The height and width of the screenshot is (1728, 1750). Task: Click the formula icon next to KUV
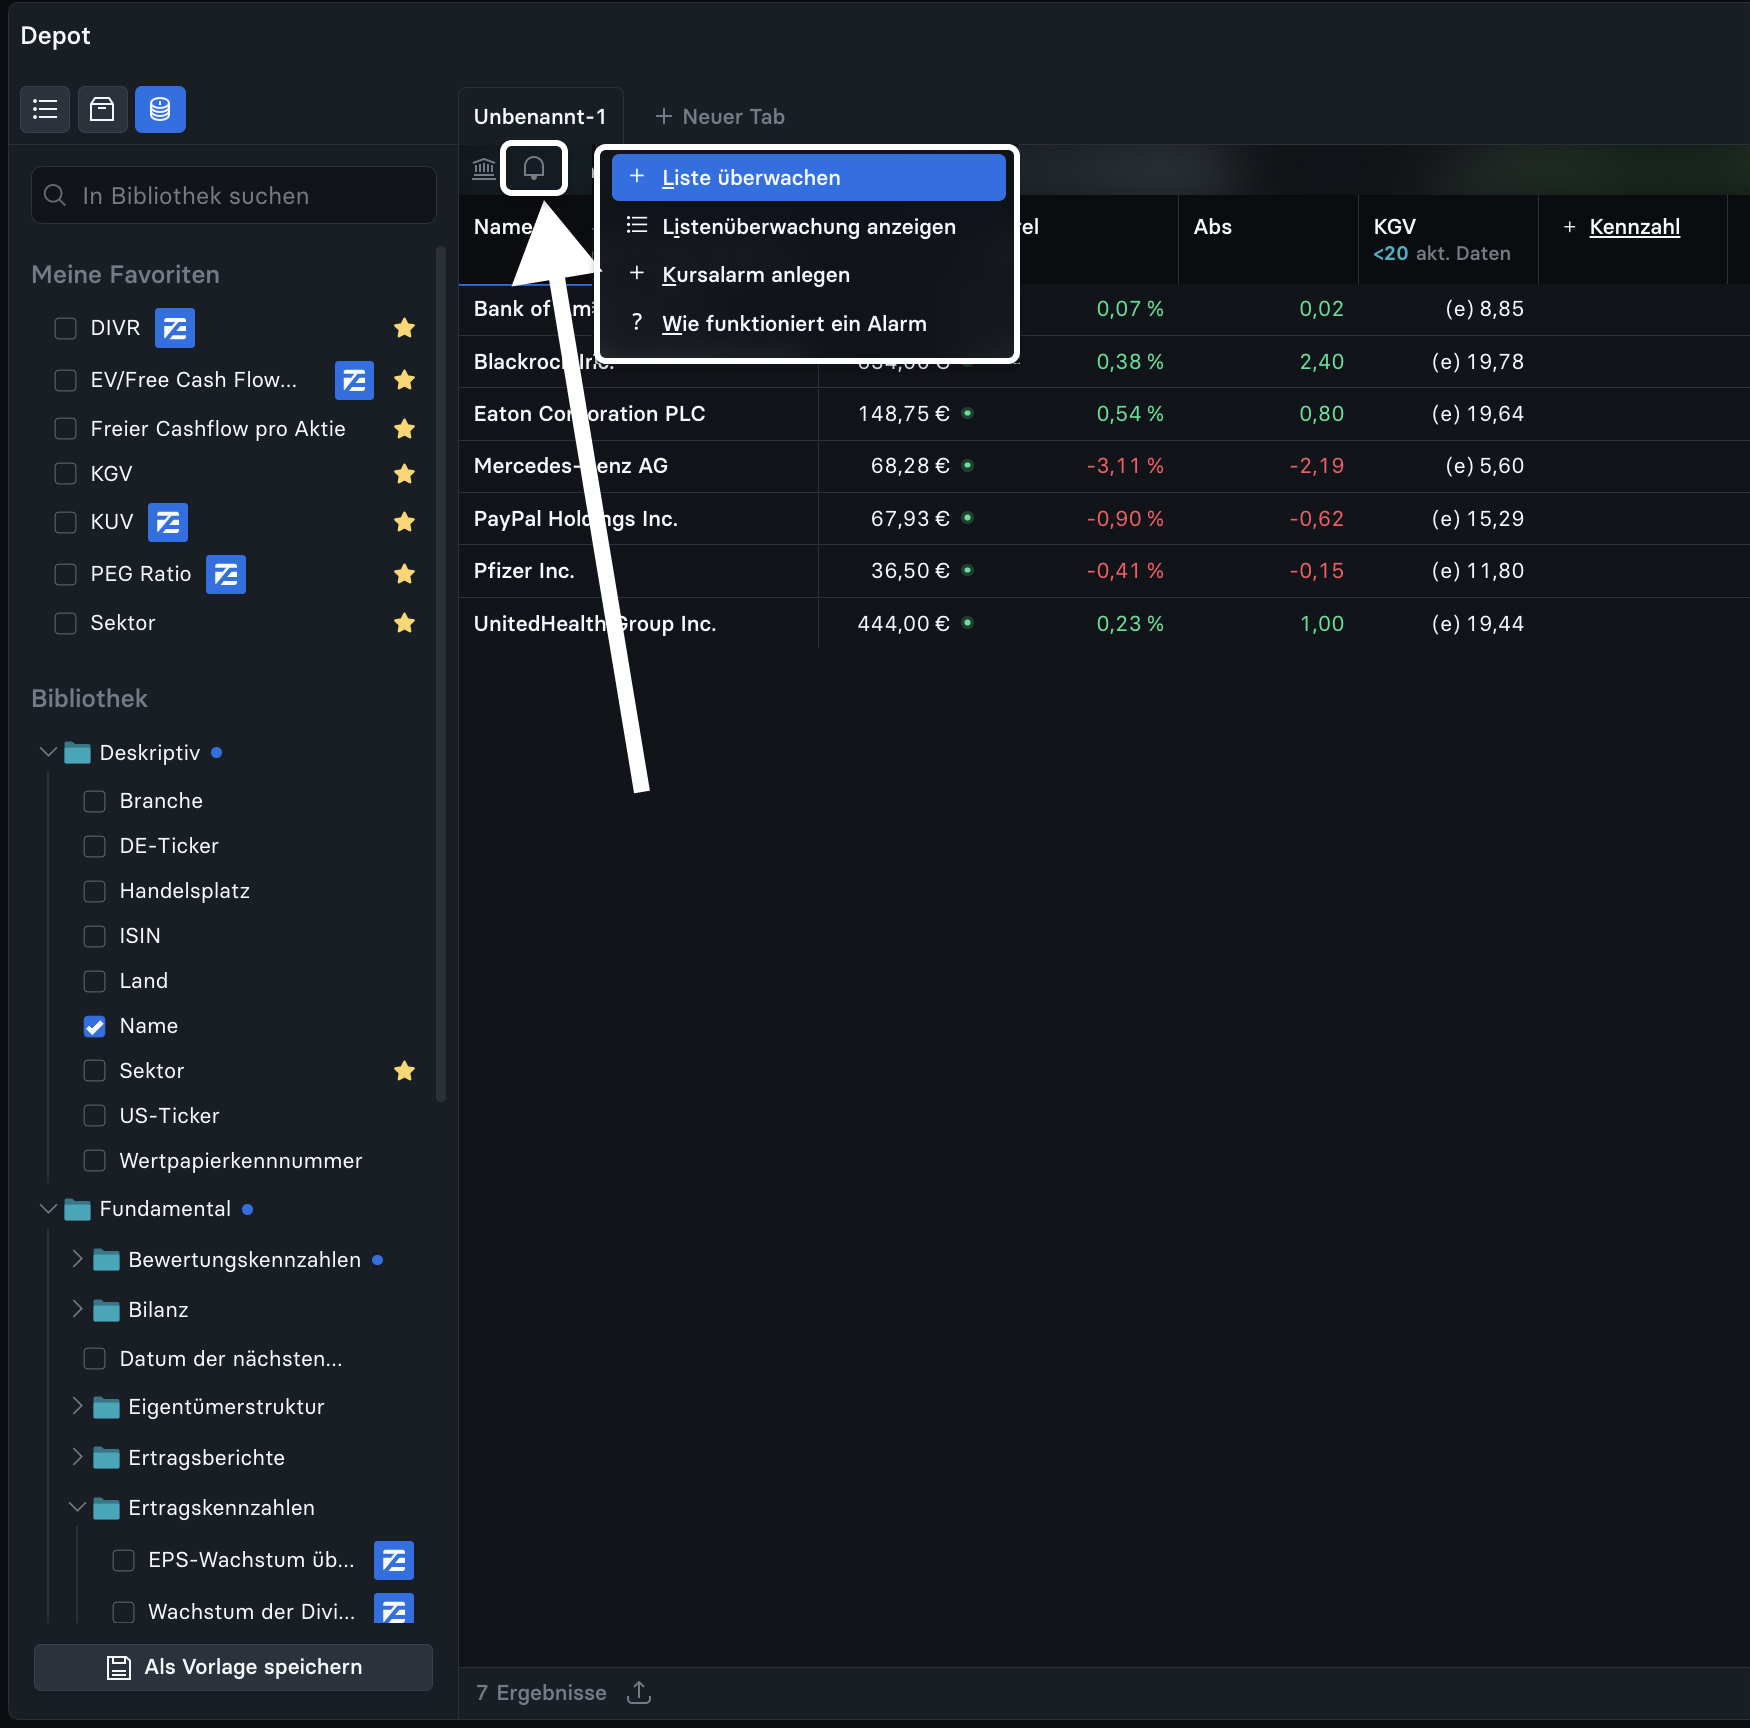point(168,522)
